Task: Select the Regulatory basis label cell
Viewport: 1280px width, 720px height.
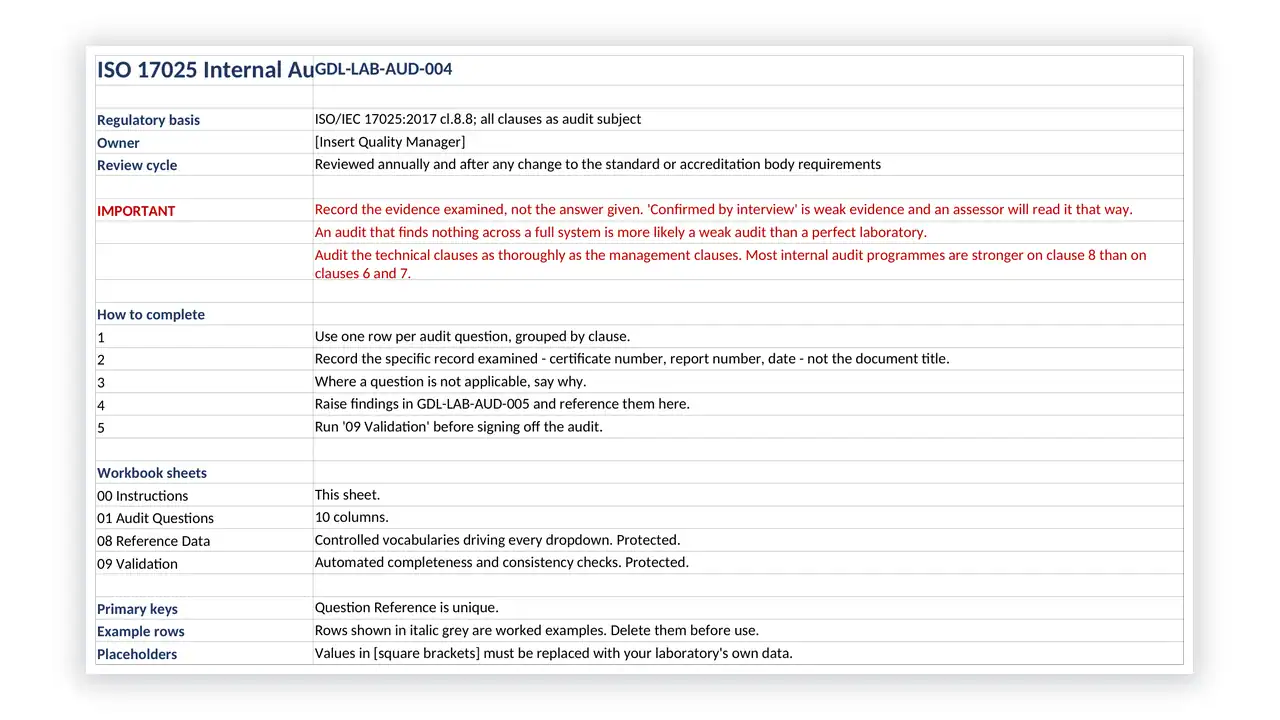Action: pos(204,120)
